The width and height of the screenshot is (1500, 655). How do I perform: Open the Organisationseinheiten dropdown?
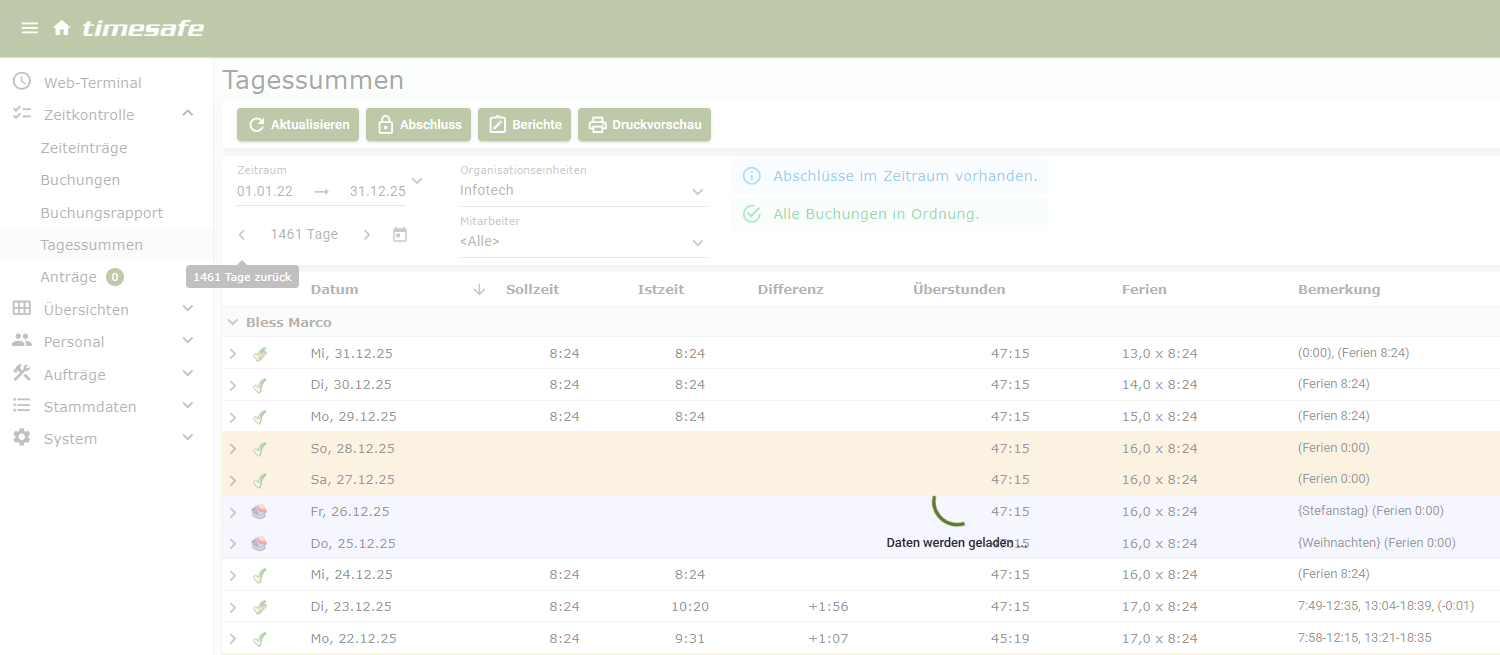point(697,191)
